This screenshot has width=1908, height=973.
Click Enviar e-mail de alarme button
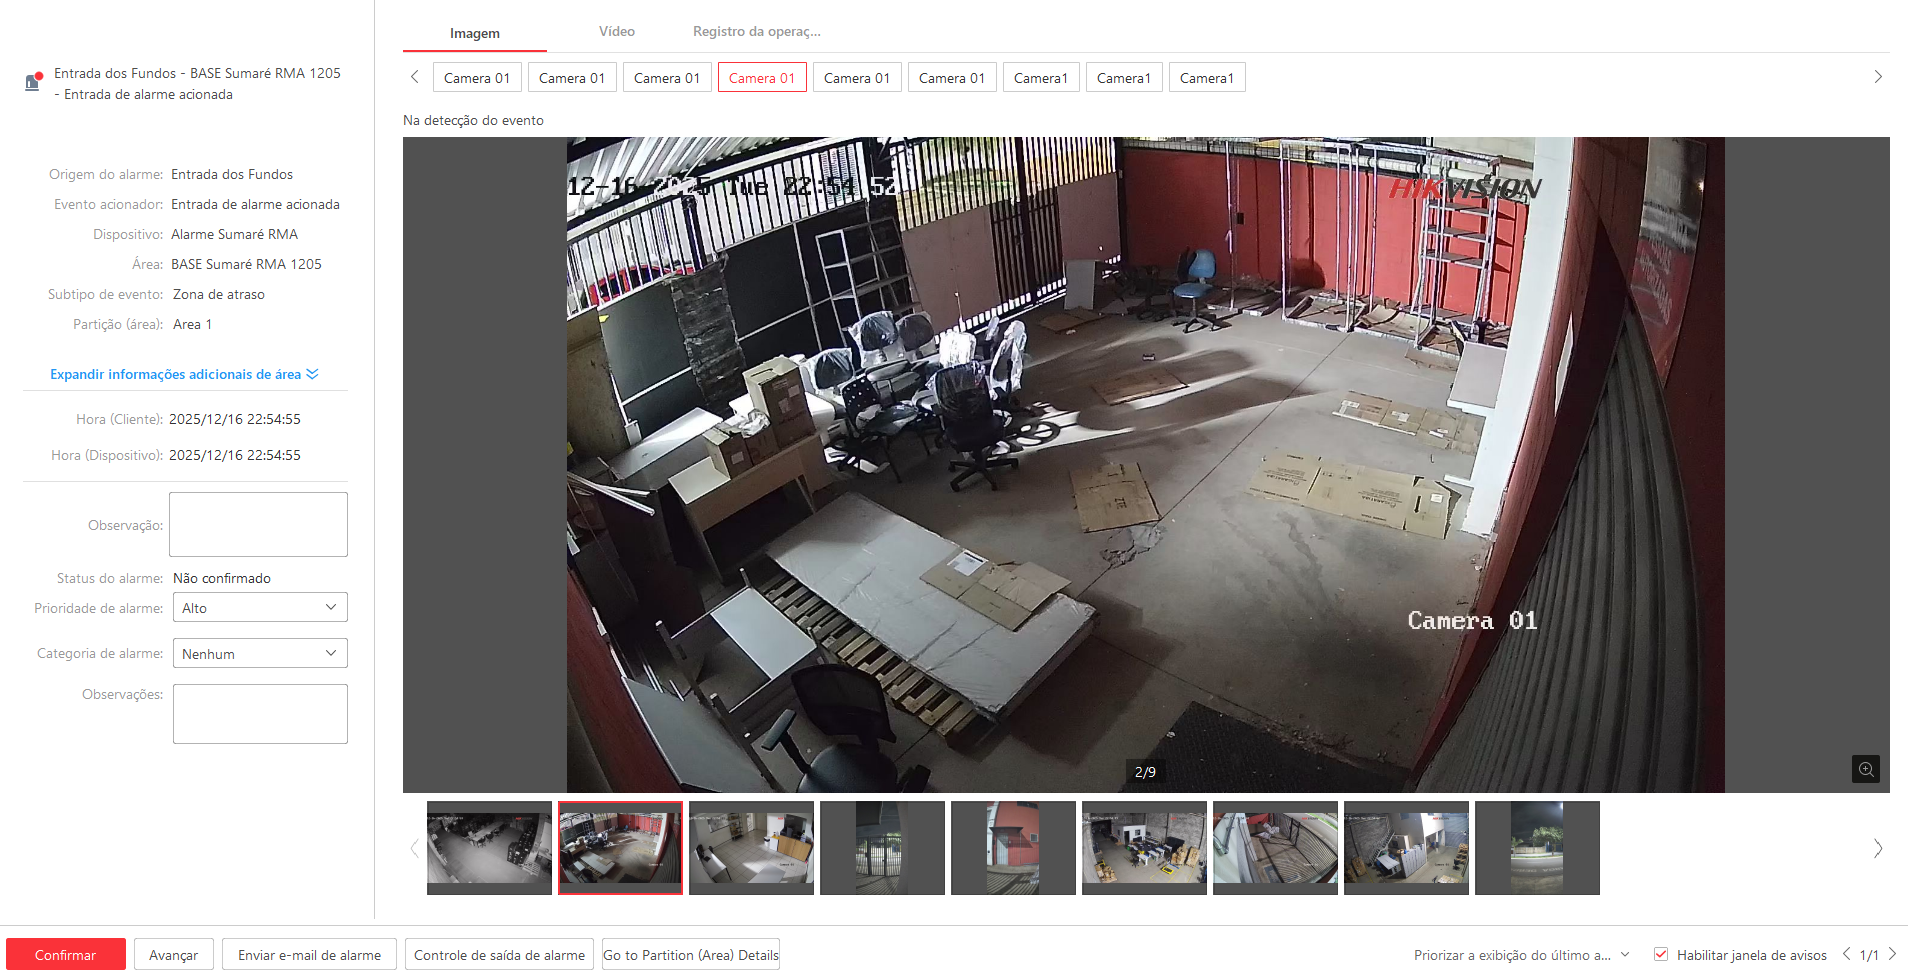coord(309,955)
